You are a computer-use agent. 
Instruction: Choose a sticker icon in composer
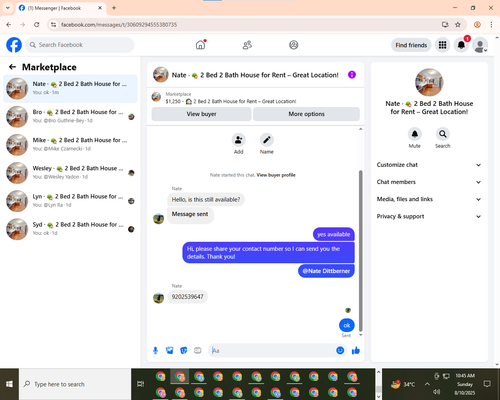point(184,350)
